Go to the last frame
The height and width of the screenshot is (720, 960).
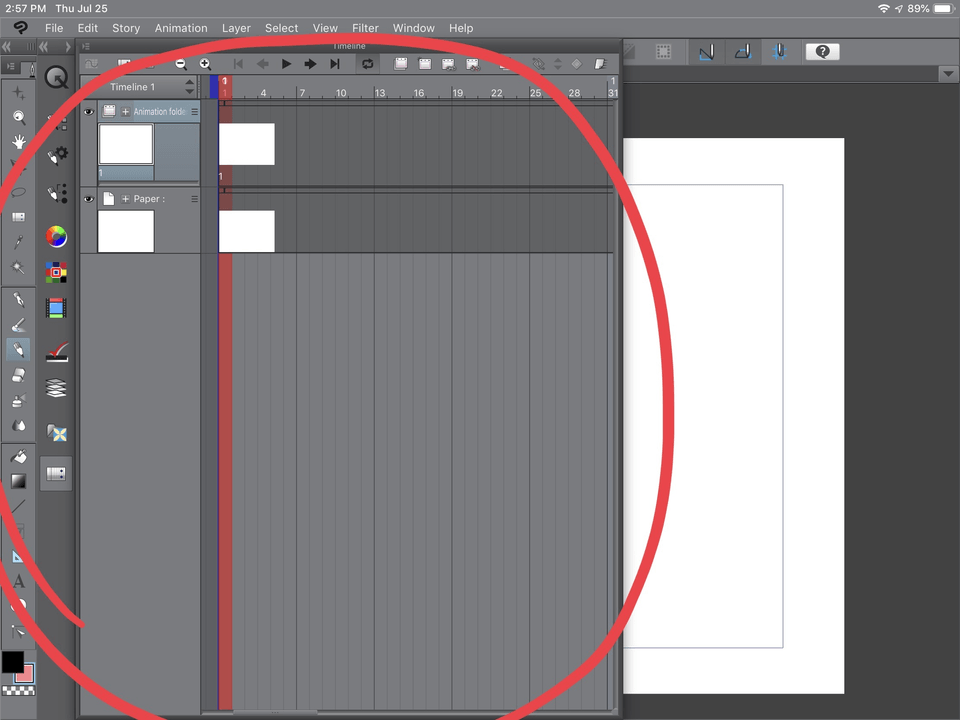[x=334, y=64]
